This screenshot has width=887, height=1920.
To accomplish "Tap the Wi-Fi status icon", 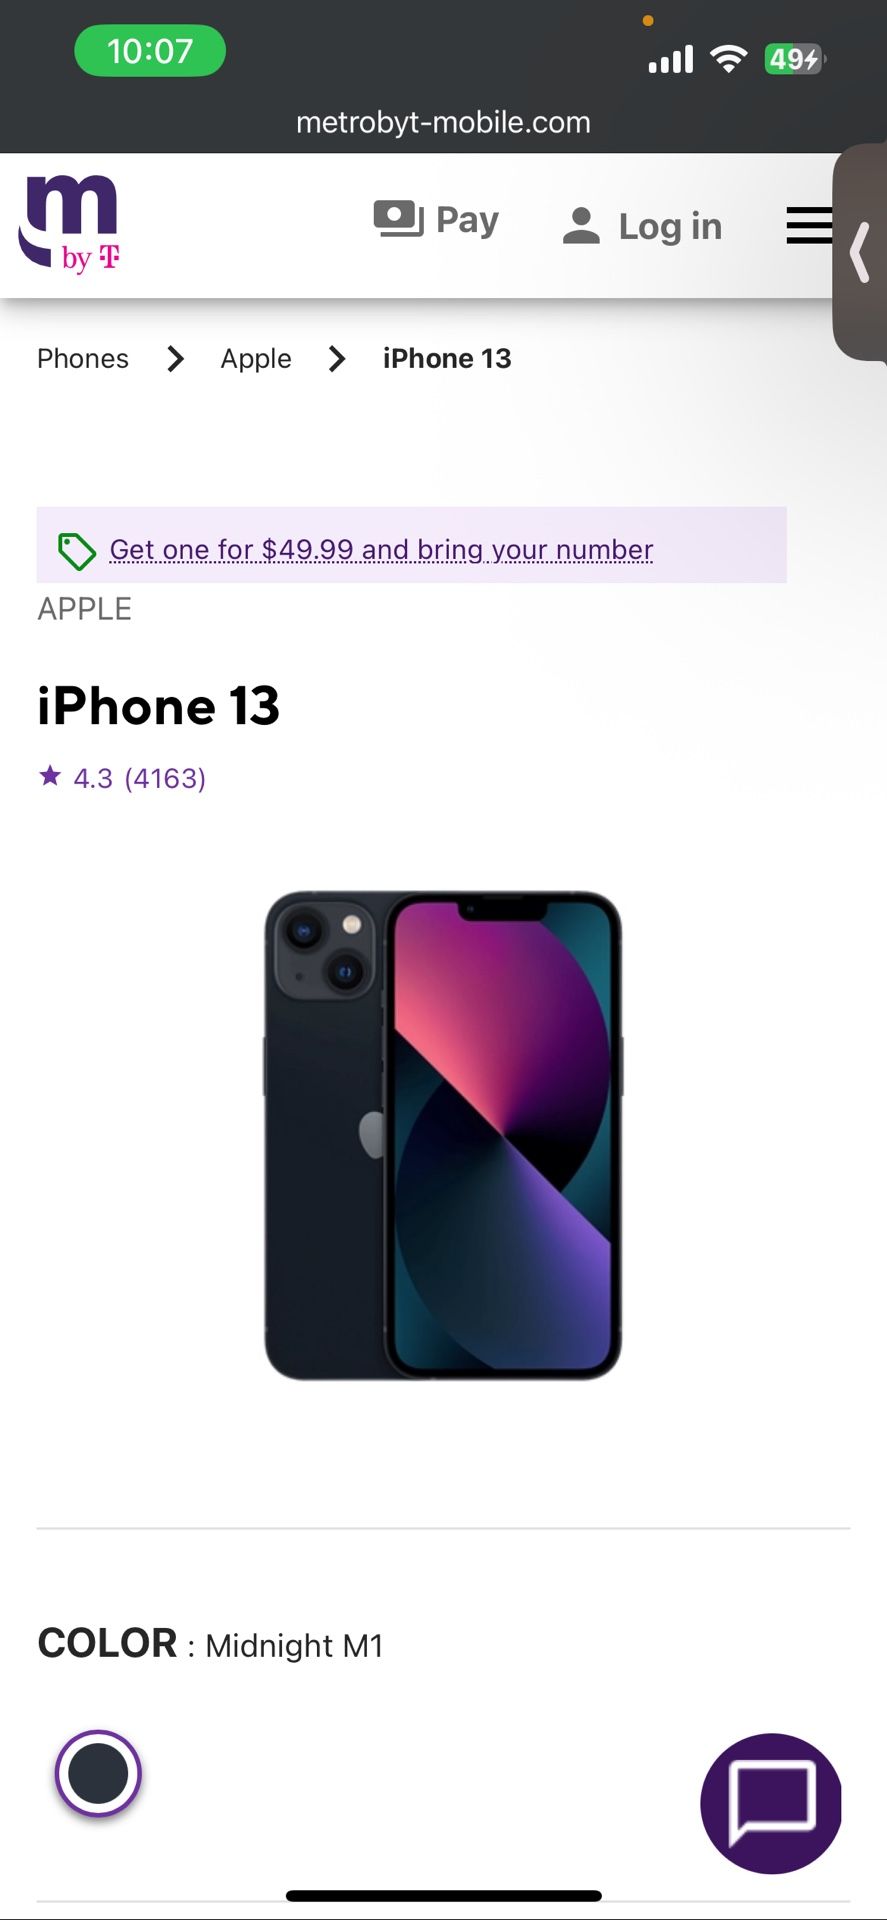I will 729,59.
